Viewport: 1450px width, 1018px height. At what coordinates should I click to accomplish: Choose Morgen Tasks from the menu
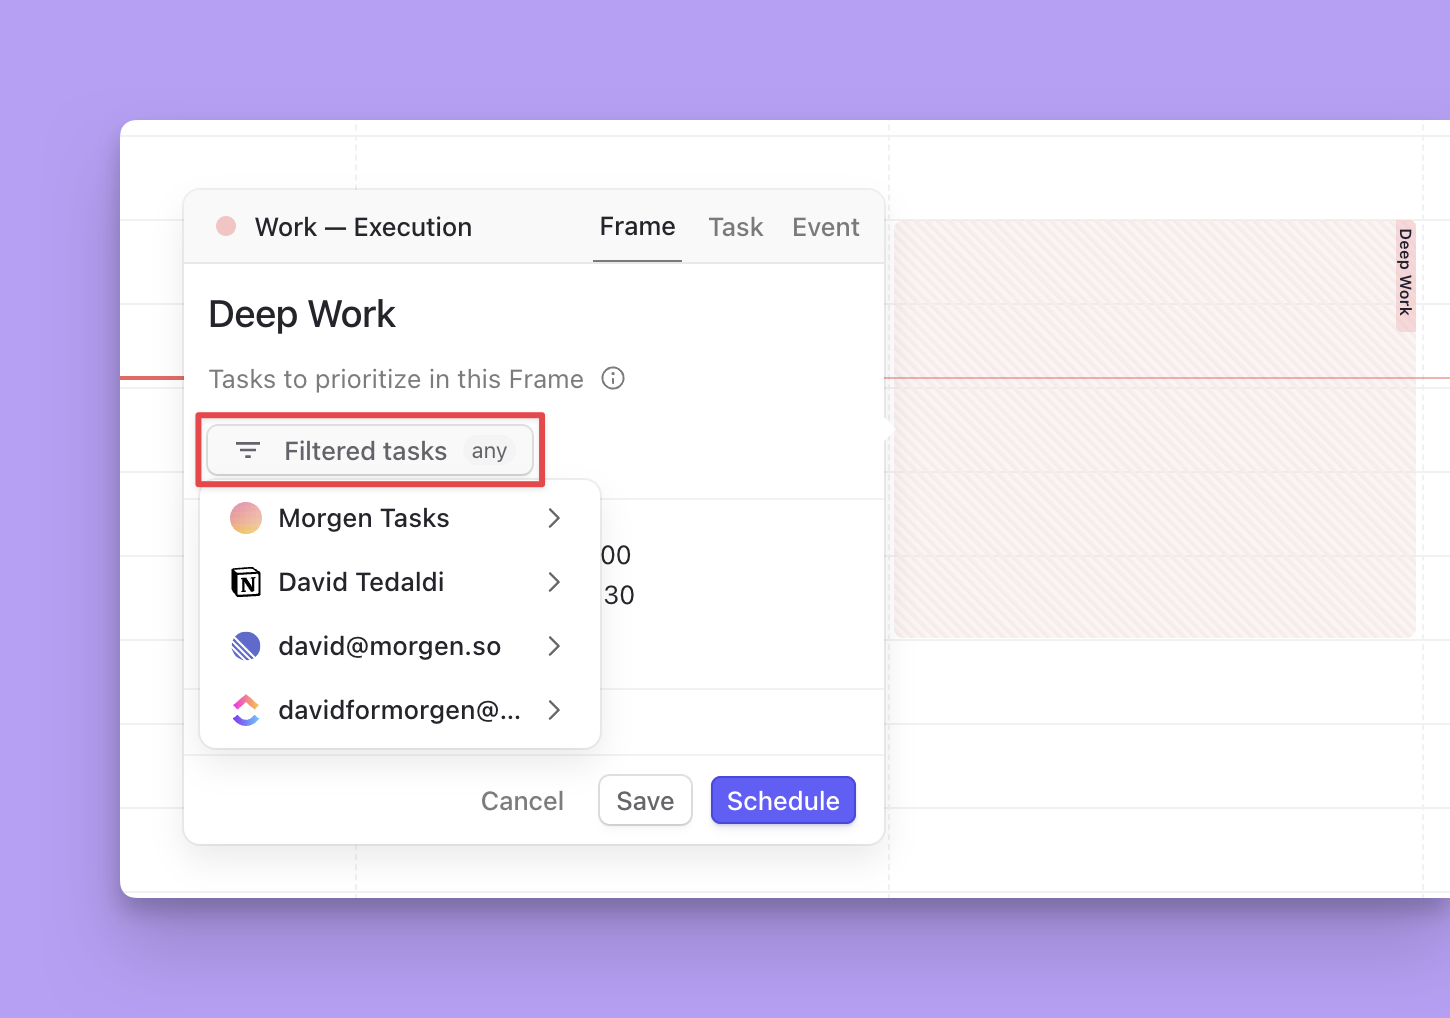pos(400,518)
